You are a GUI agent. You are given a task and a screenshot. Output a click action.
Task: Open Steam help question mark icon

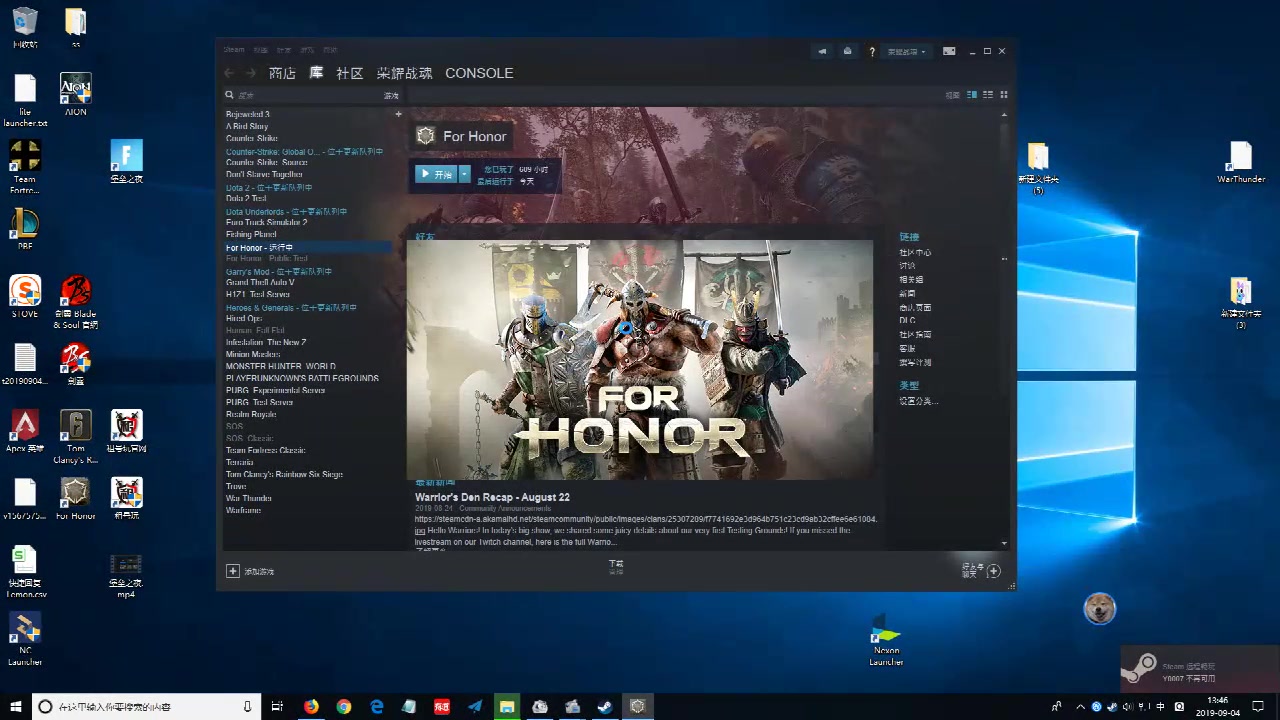pos(872,51)
